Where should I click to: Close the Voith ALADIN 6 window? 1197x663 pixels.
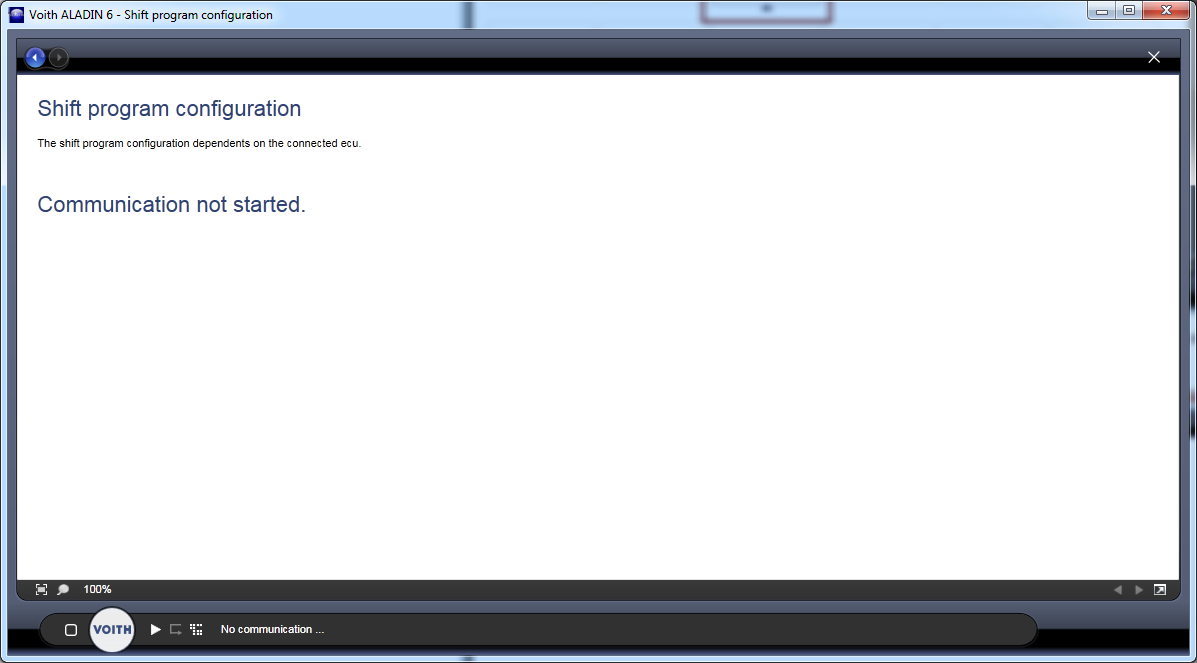point(1166,11)
